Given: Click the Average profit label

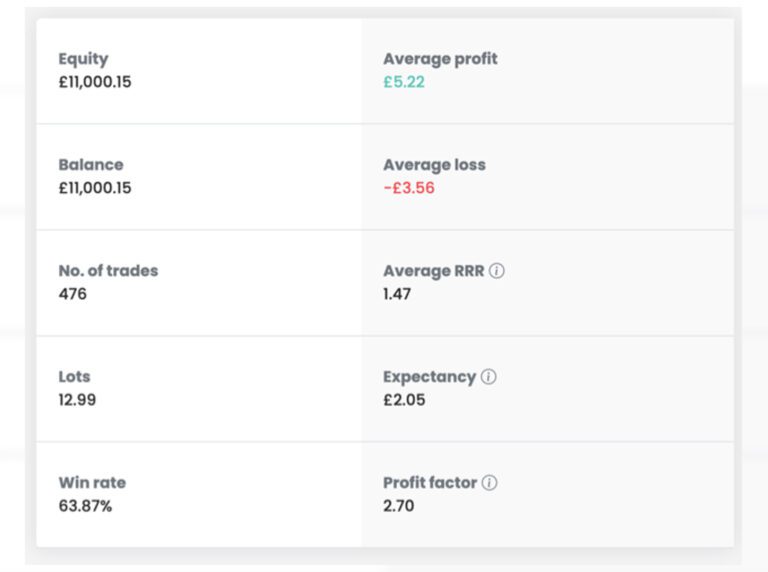Looking at the screenshot, I should point(440,59).
